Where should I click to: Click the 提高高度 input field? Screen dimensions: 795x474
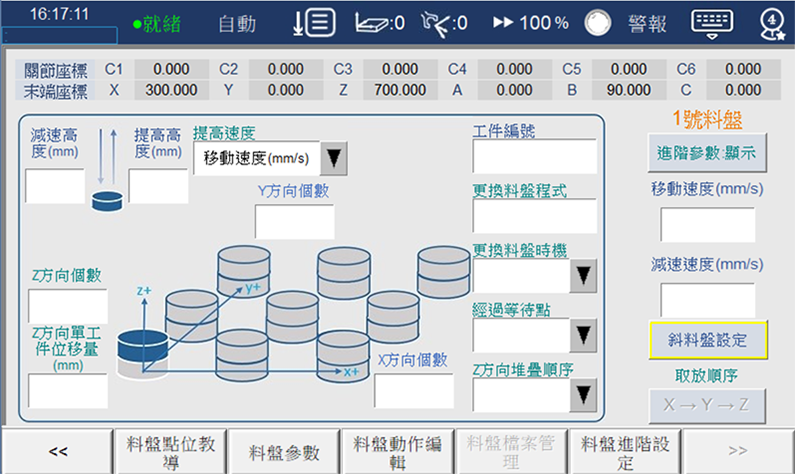point(158,186)
